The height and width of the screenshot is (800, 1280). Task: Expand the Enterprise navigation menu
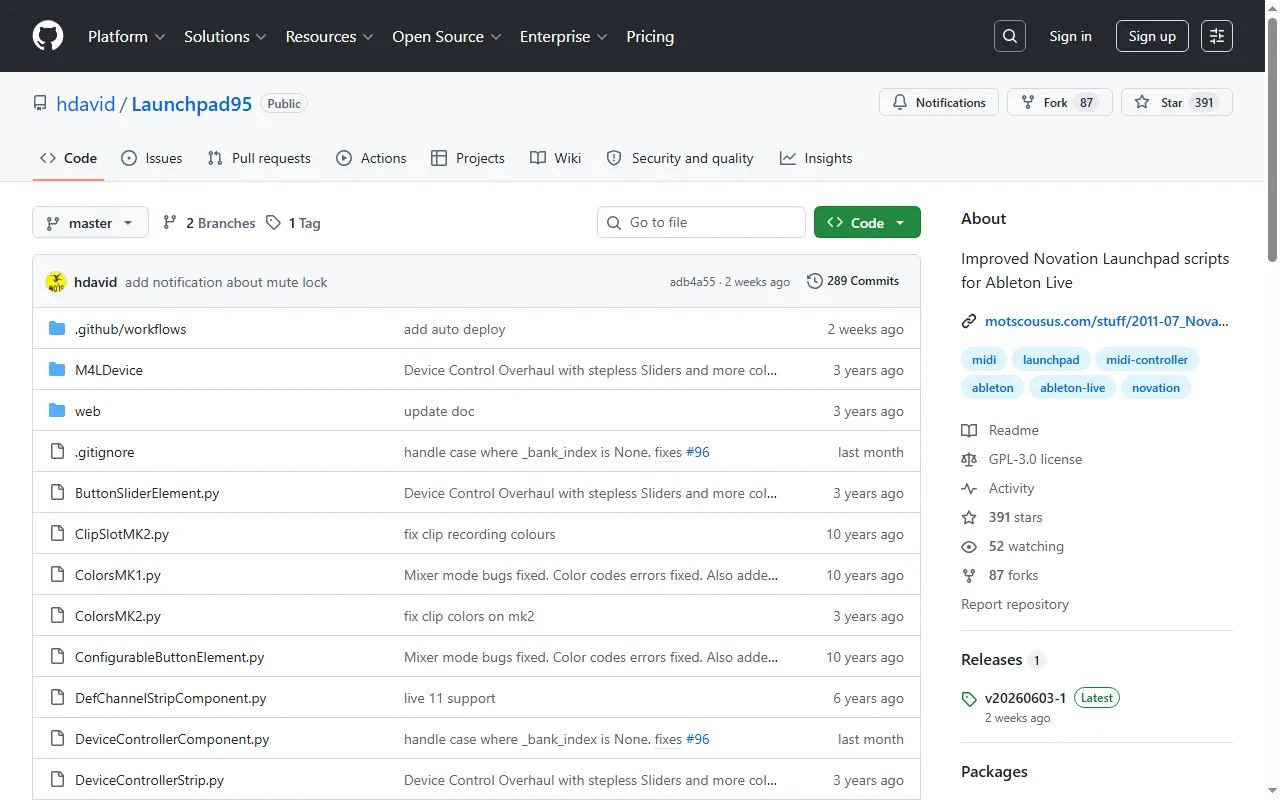tap(563, 36)
